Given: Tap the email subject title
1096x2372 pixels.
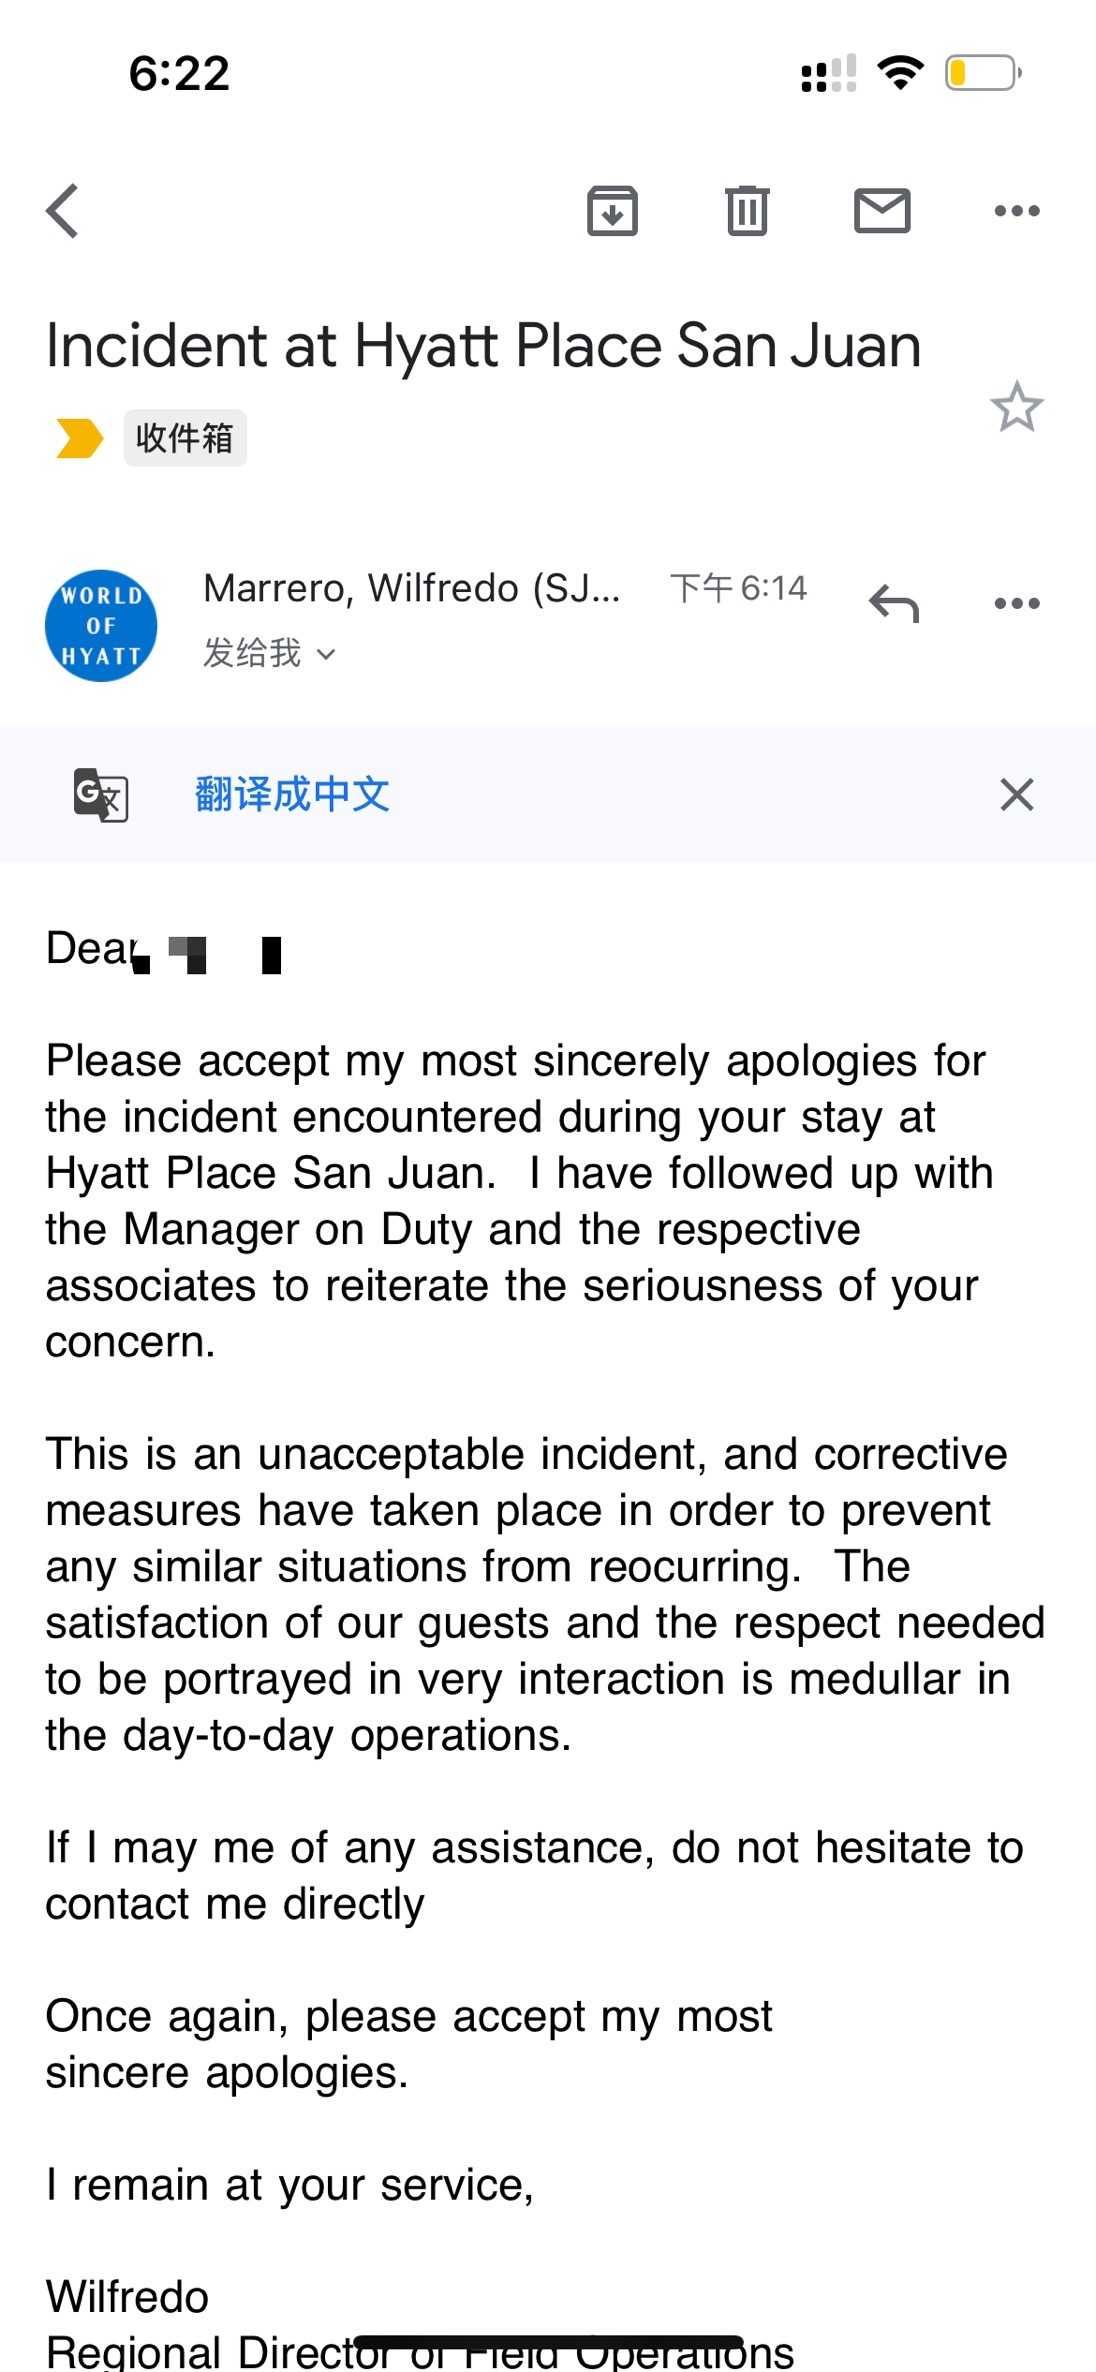Looking at the screenshot, I should point(483,346).
